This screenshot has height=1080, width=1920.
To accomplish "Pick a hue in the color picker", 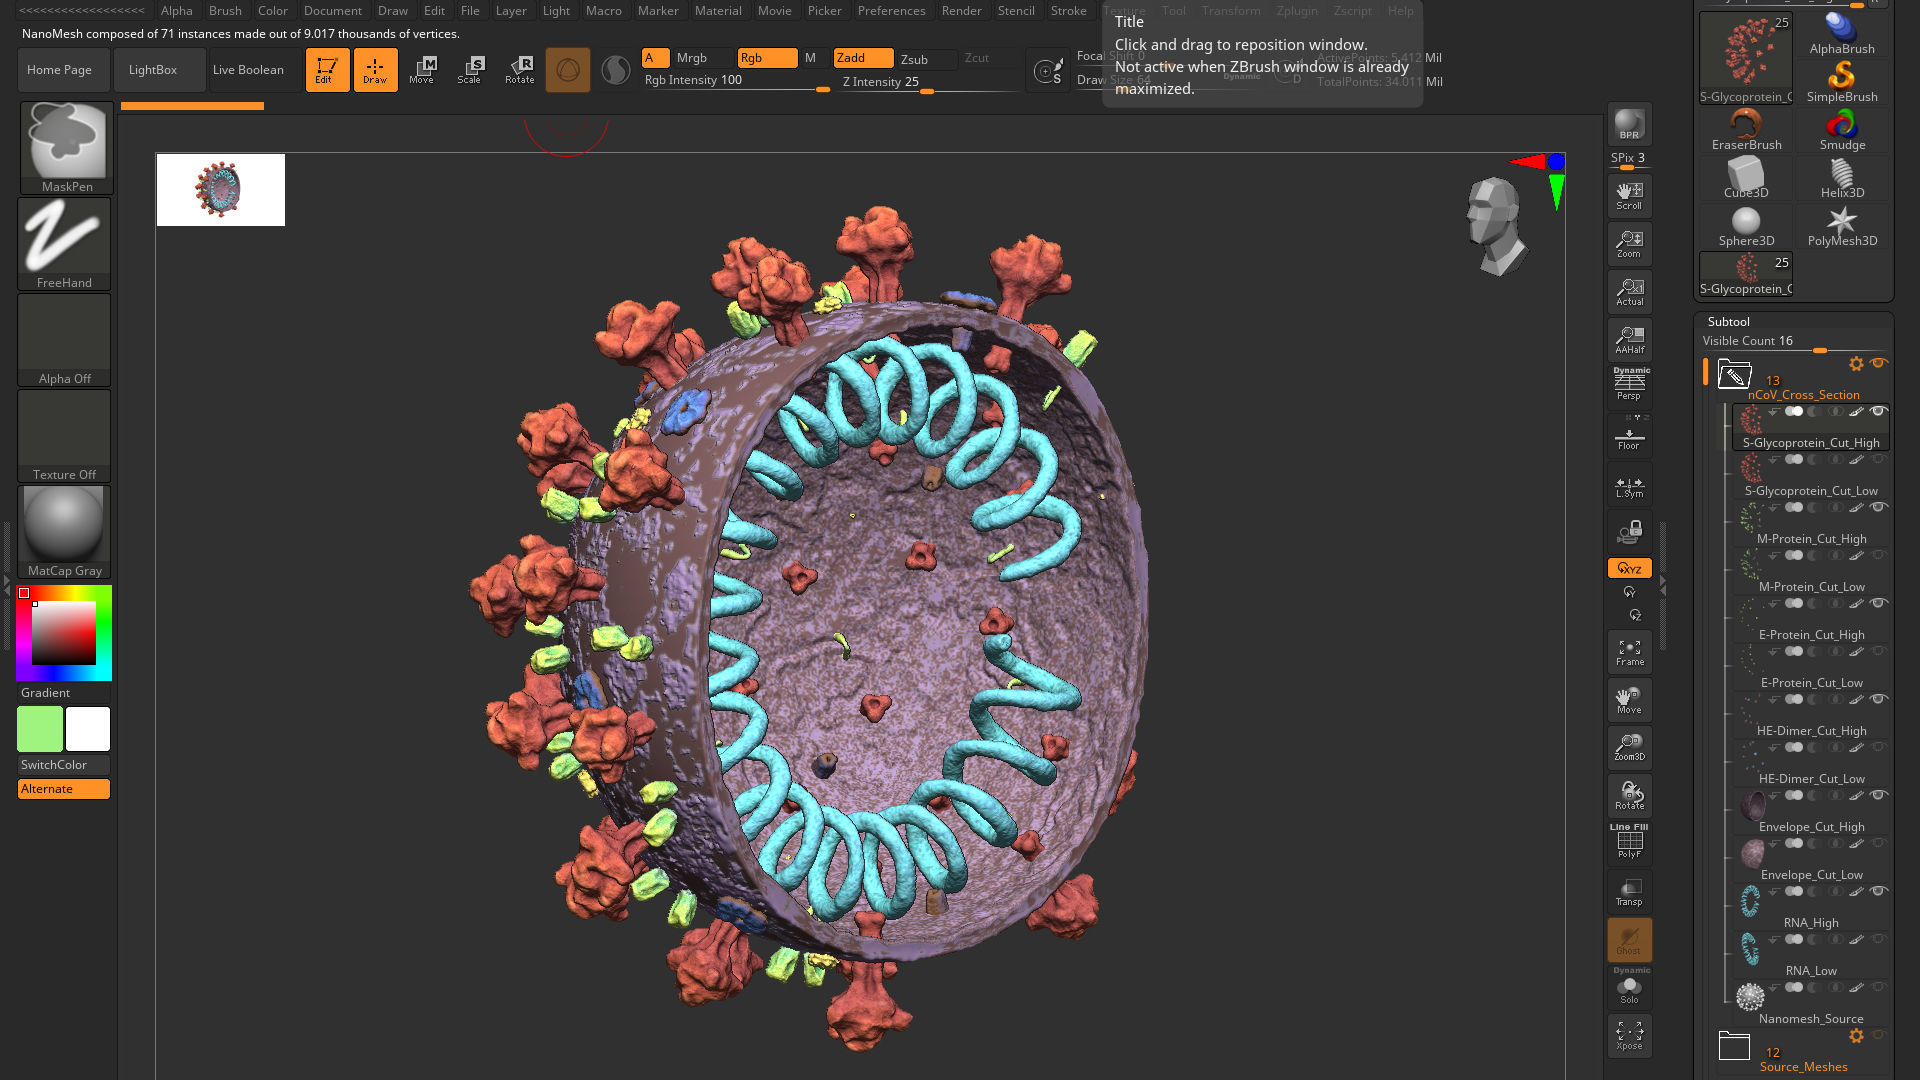I will tap(64, 633).
